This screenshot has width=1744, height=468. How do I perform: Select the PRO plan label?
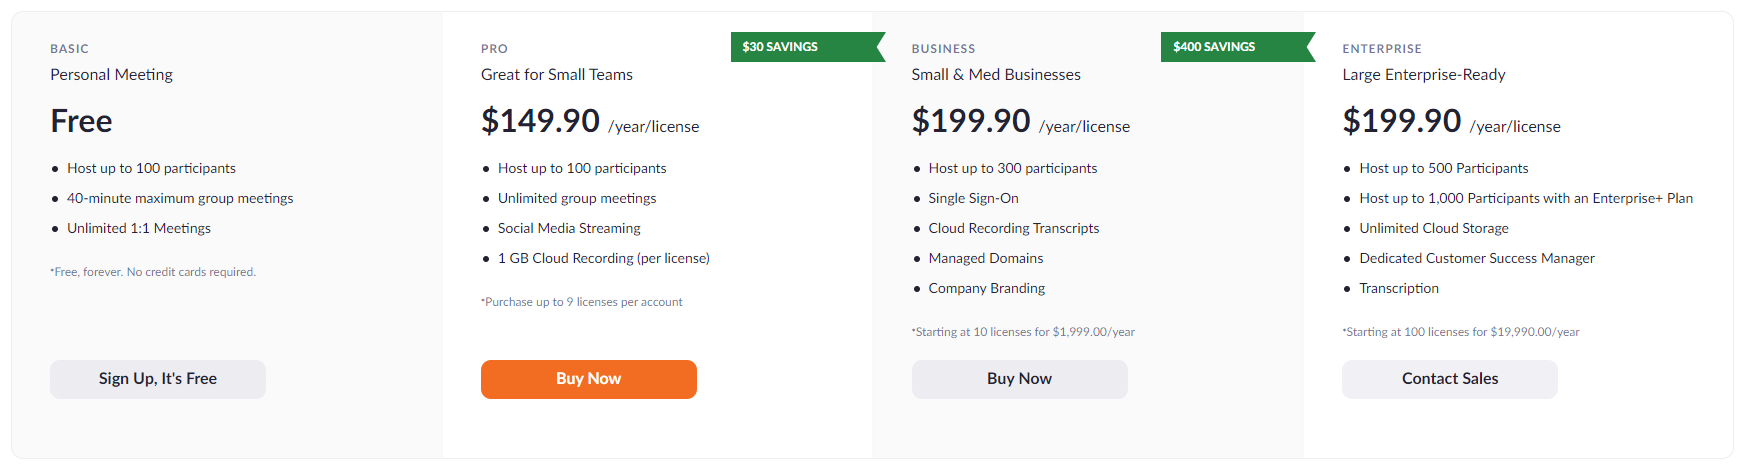tap(494, 49)
